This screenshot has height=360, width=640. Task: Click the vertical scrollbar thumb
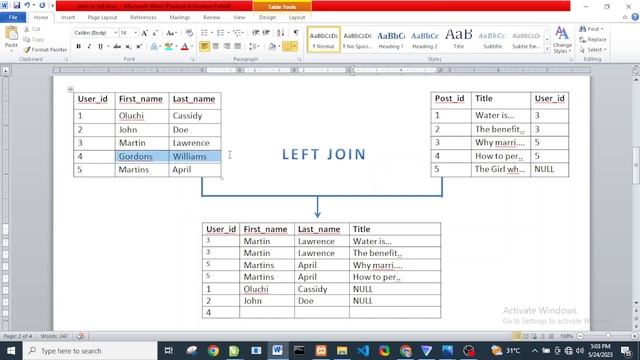coord(636,166)
